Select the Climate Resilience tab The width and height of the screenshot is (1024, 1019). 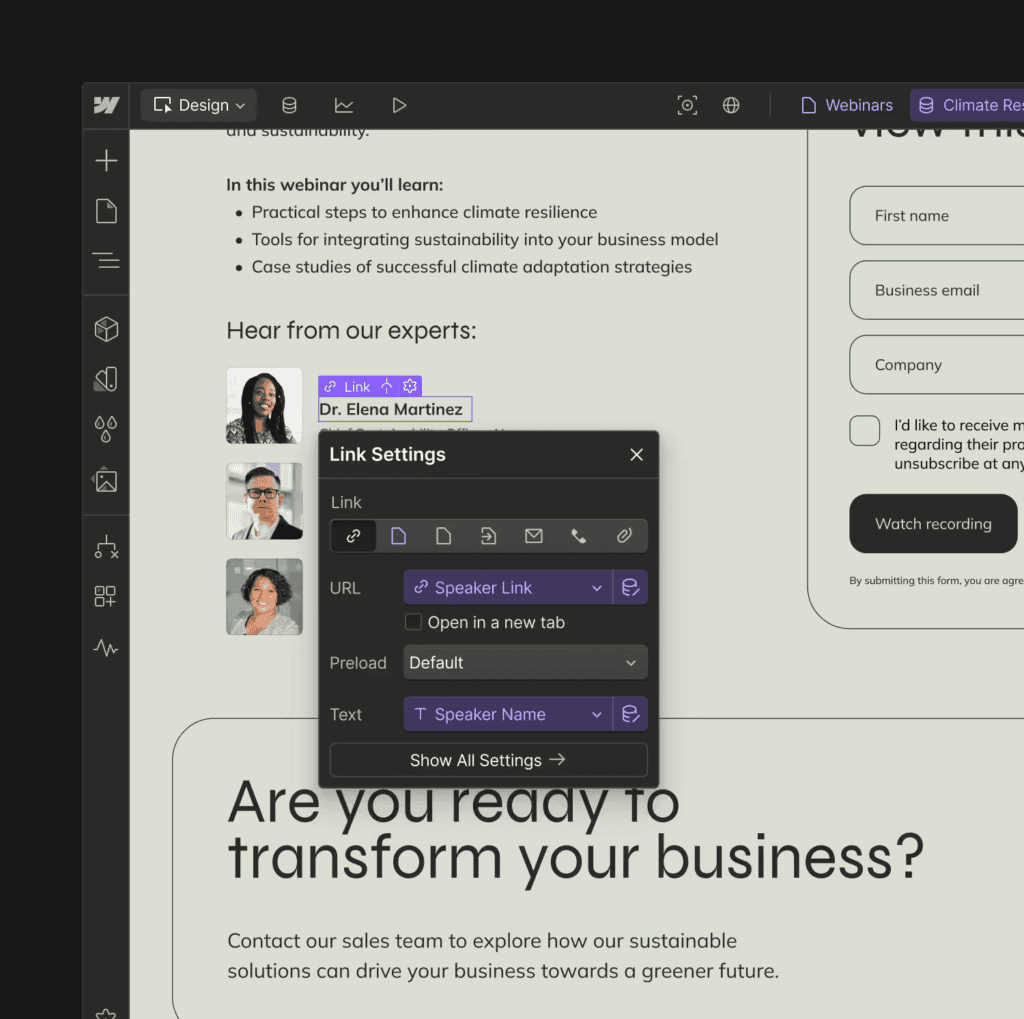(x=975, y=105)
